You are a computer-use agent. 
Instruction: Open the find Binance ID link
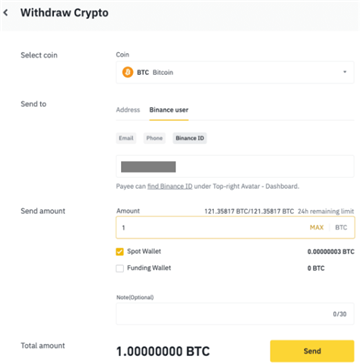pyautogui.click(x=170, y=186)
